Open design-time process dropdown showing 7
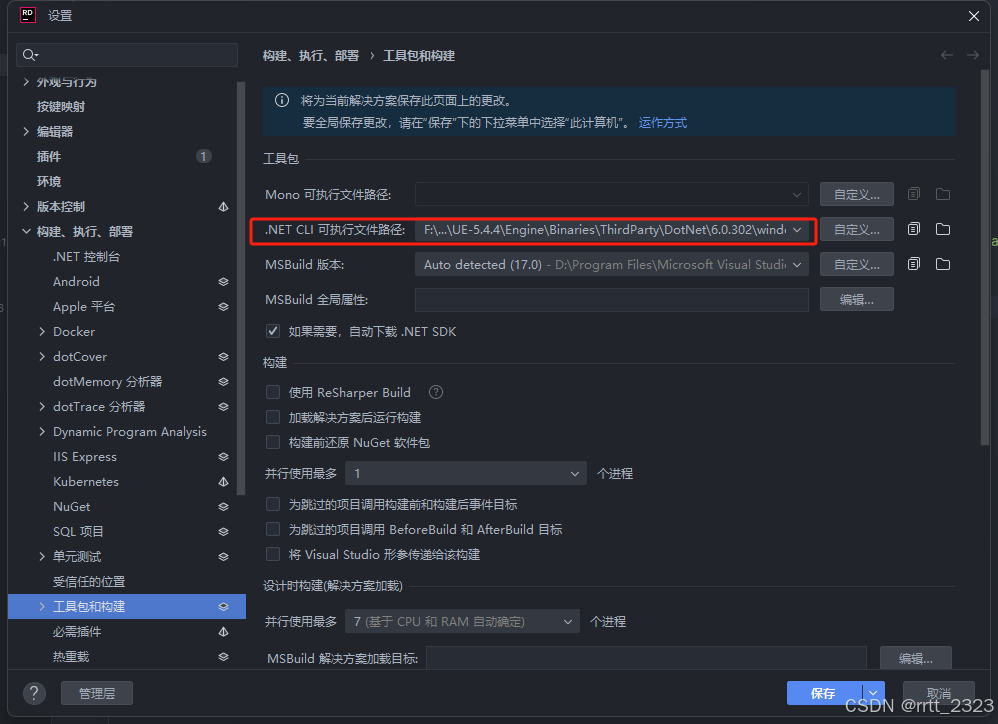Viewport: 998px width, 724px height. (x=462, y=622)
